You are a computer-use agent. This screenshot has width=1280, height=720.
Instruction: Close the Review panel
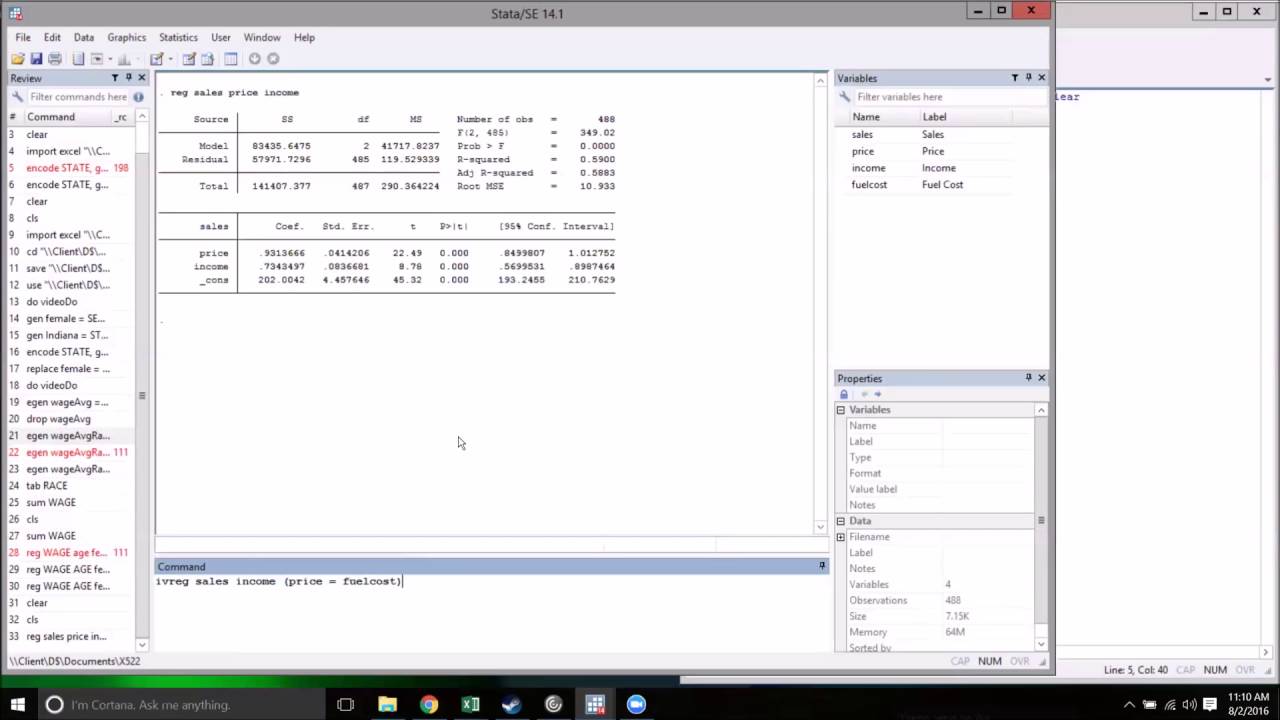point(141,78)
